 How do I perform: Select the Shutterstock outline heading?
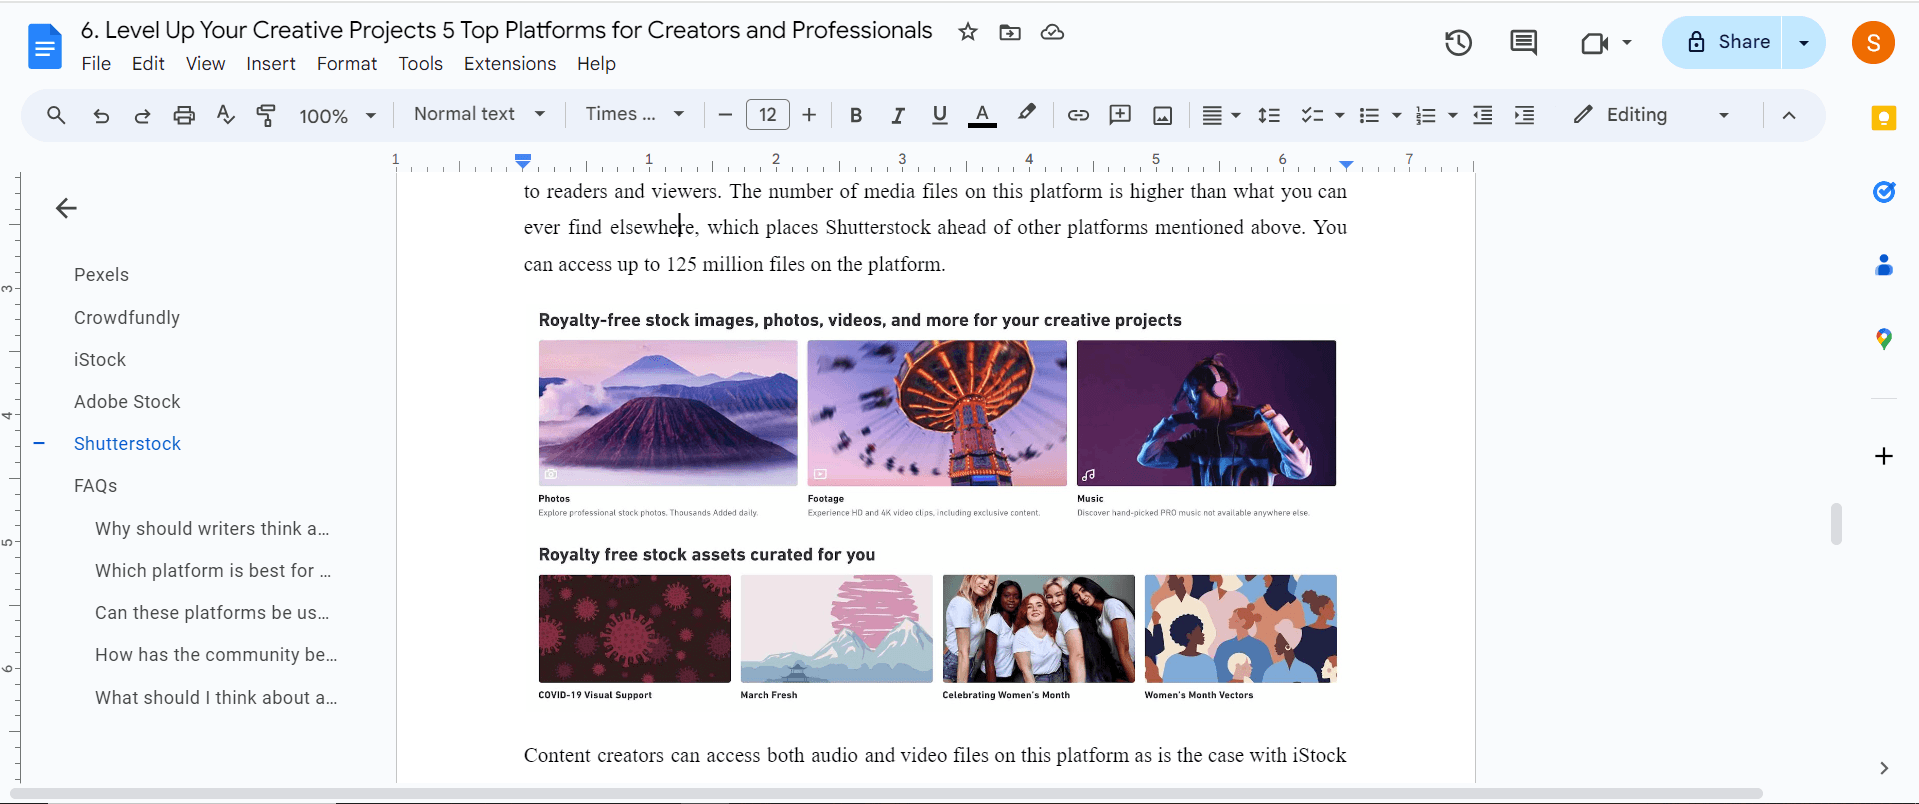(127, 444)
